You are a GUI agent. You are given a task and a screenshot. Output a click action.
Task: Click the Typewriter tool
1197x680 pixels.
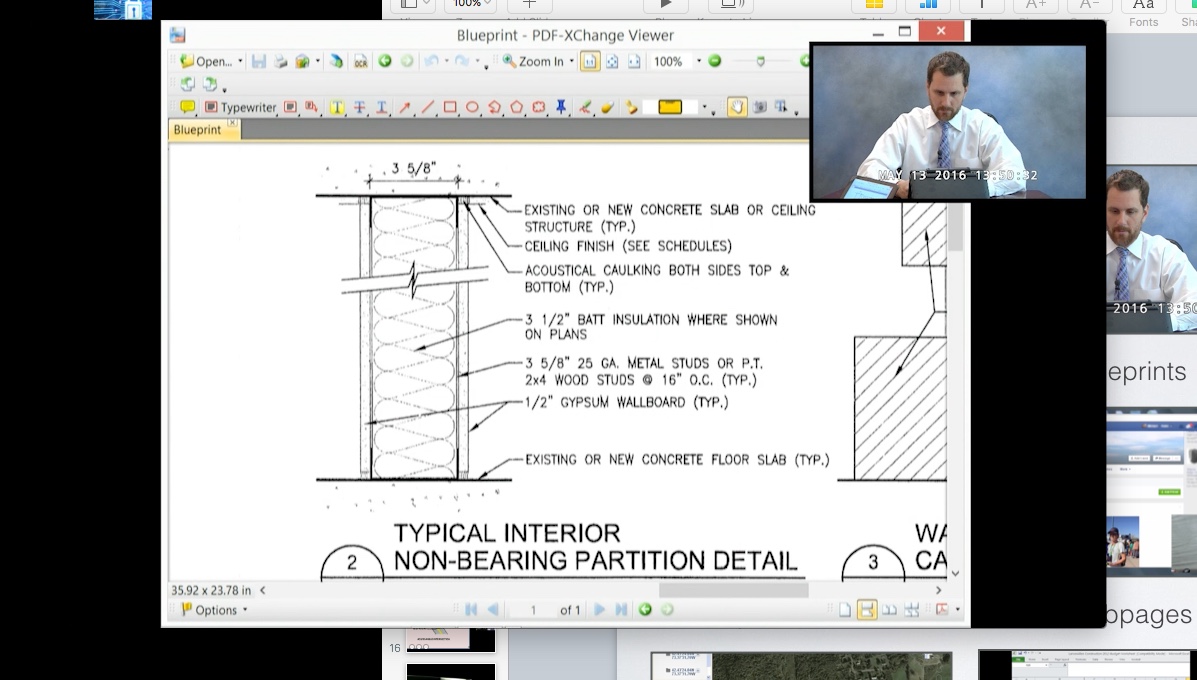pyautogui.click(x=241, y=107)
